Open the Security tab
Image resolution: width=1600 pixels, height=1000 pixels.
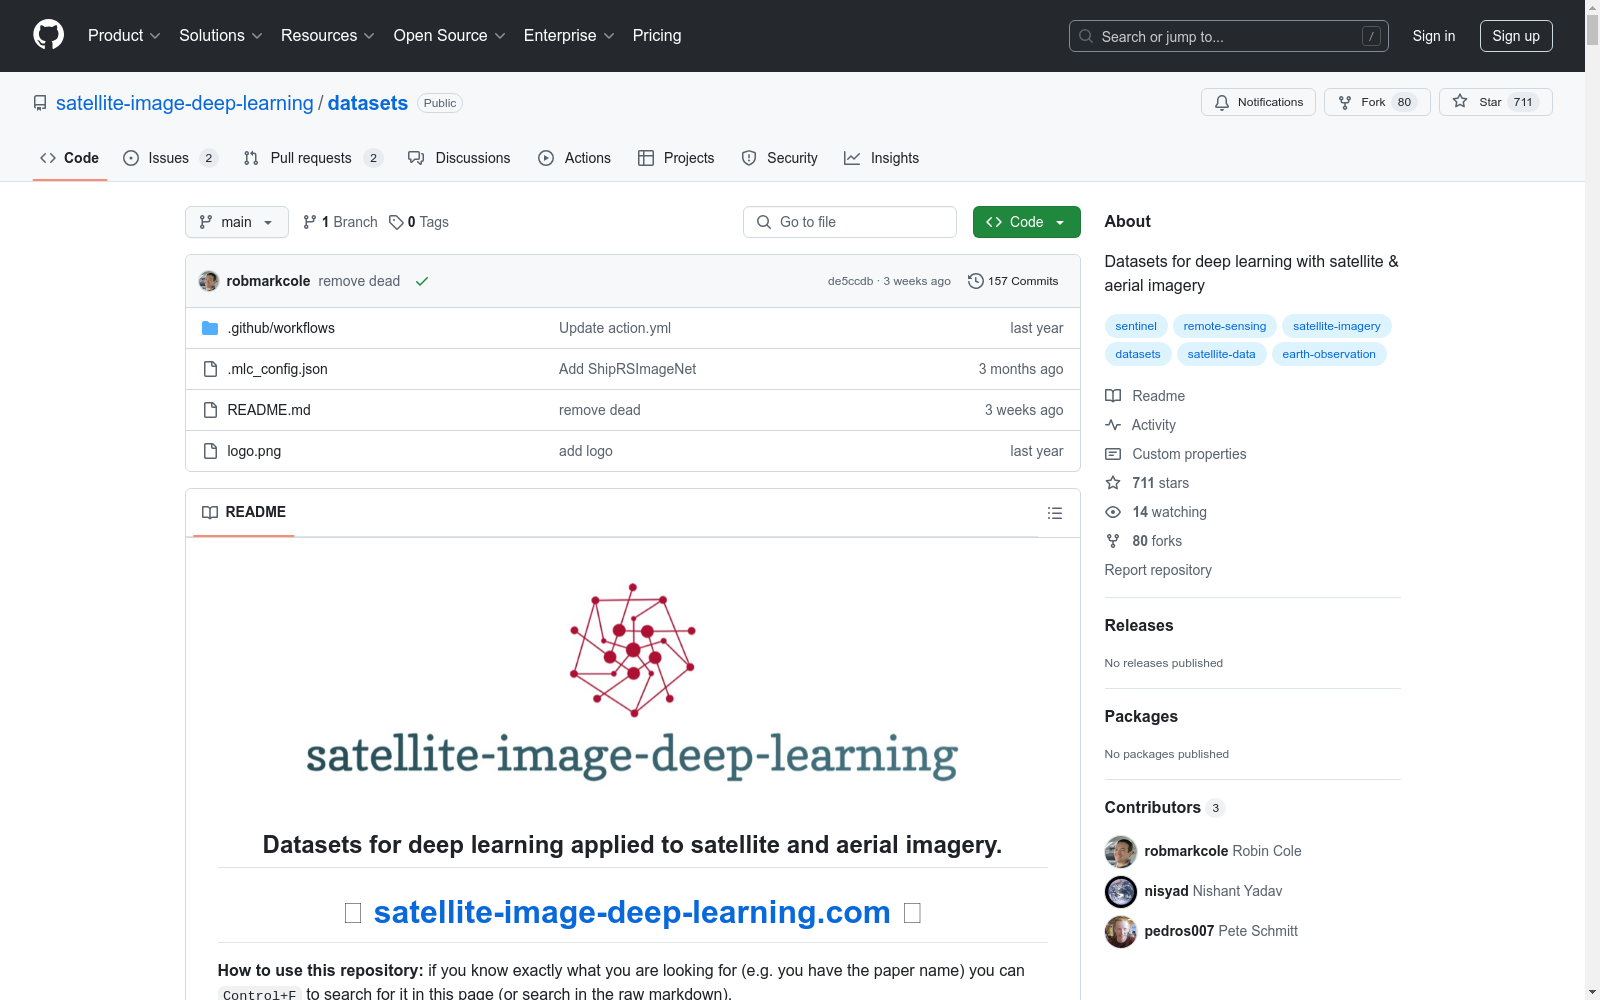click(779, 158)
